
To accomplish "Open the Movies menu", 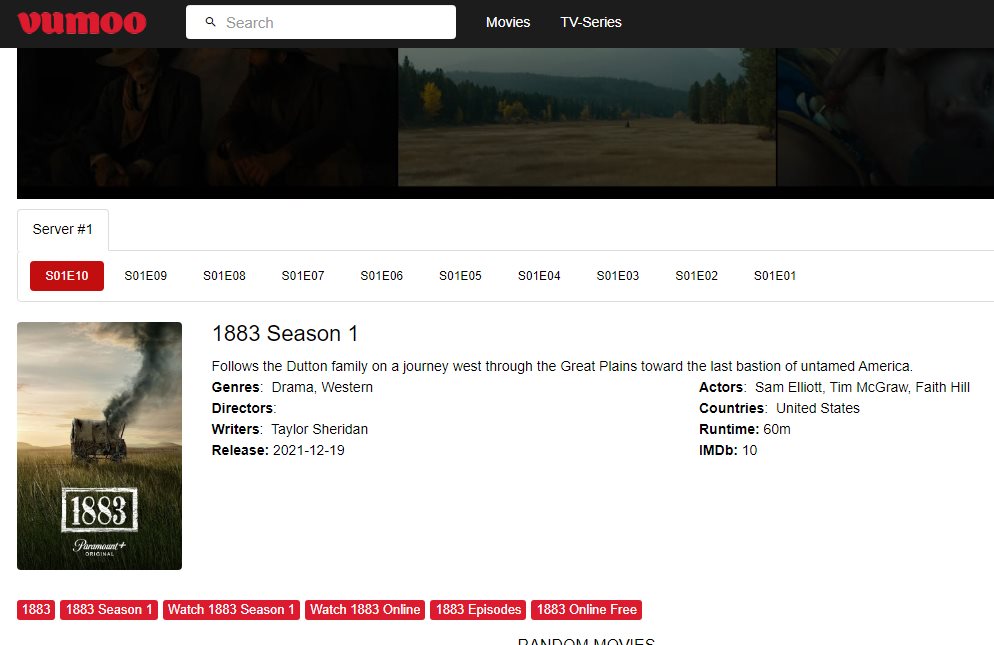I will coord(508,22).
